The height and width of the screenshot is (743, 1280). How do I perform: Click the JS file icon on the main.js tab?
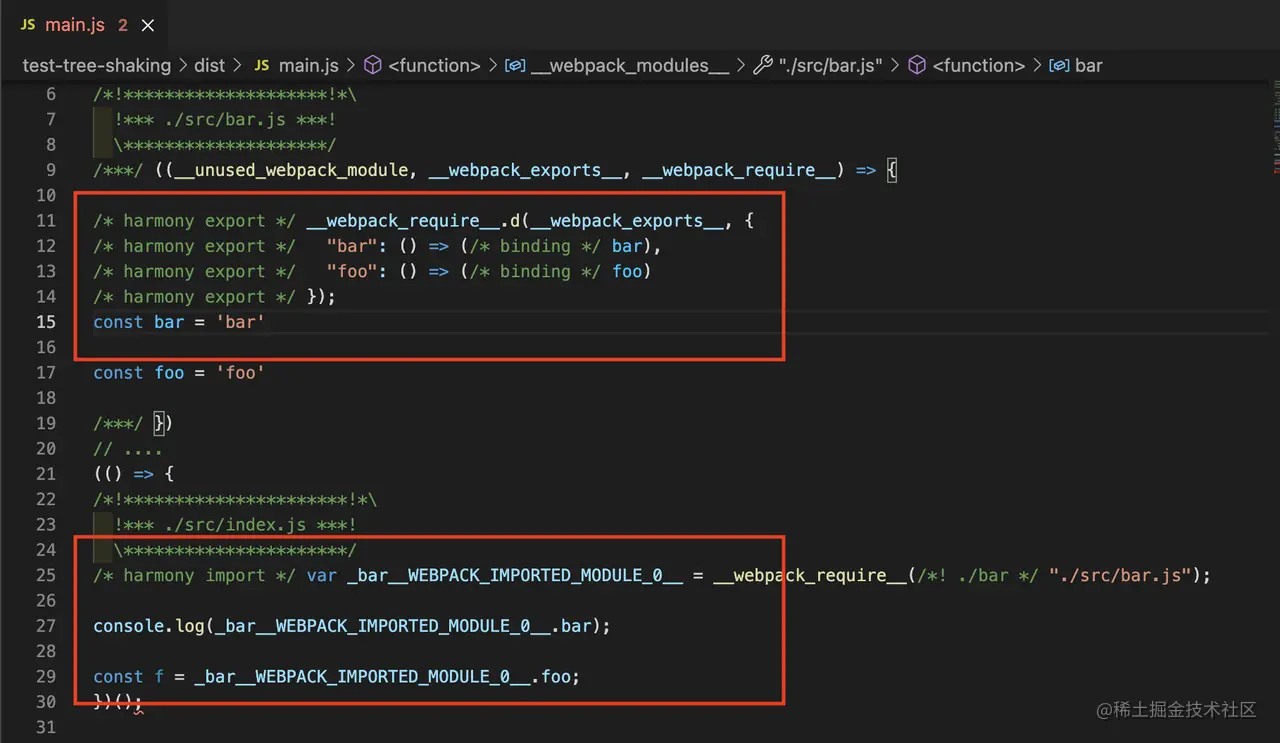[28, 25]
